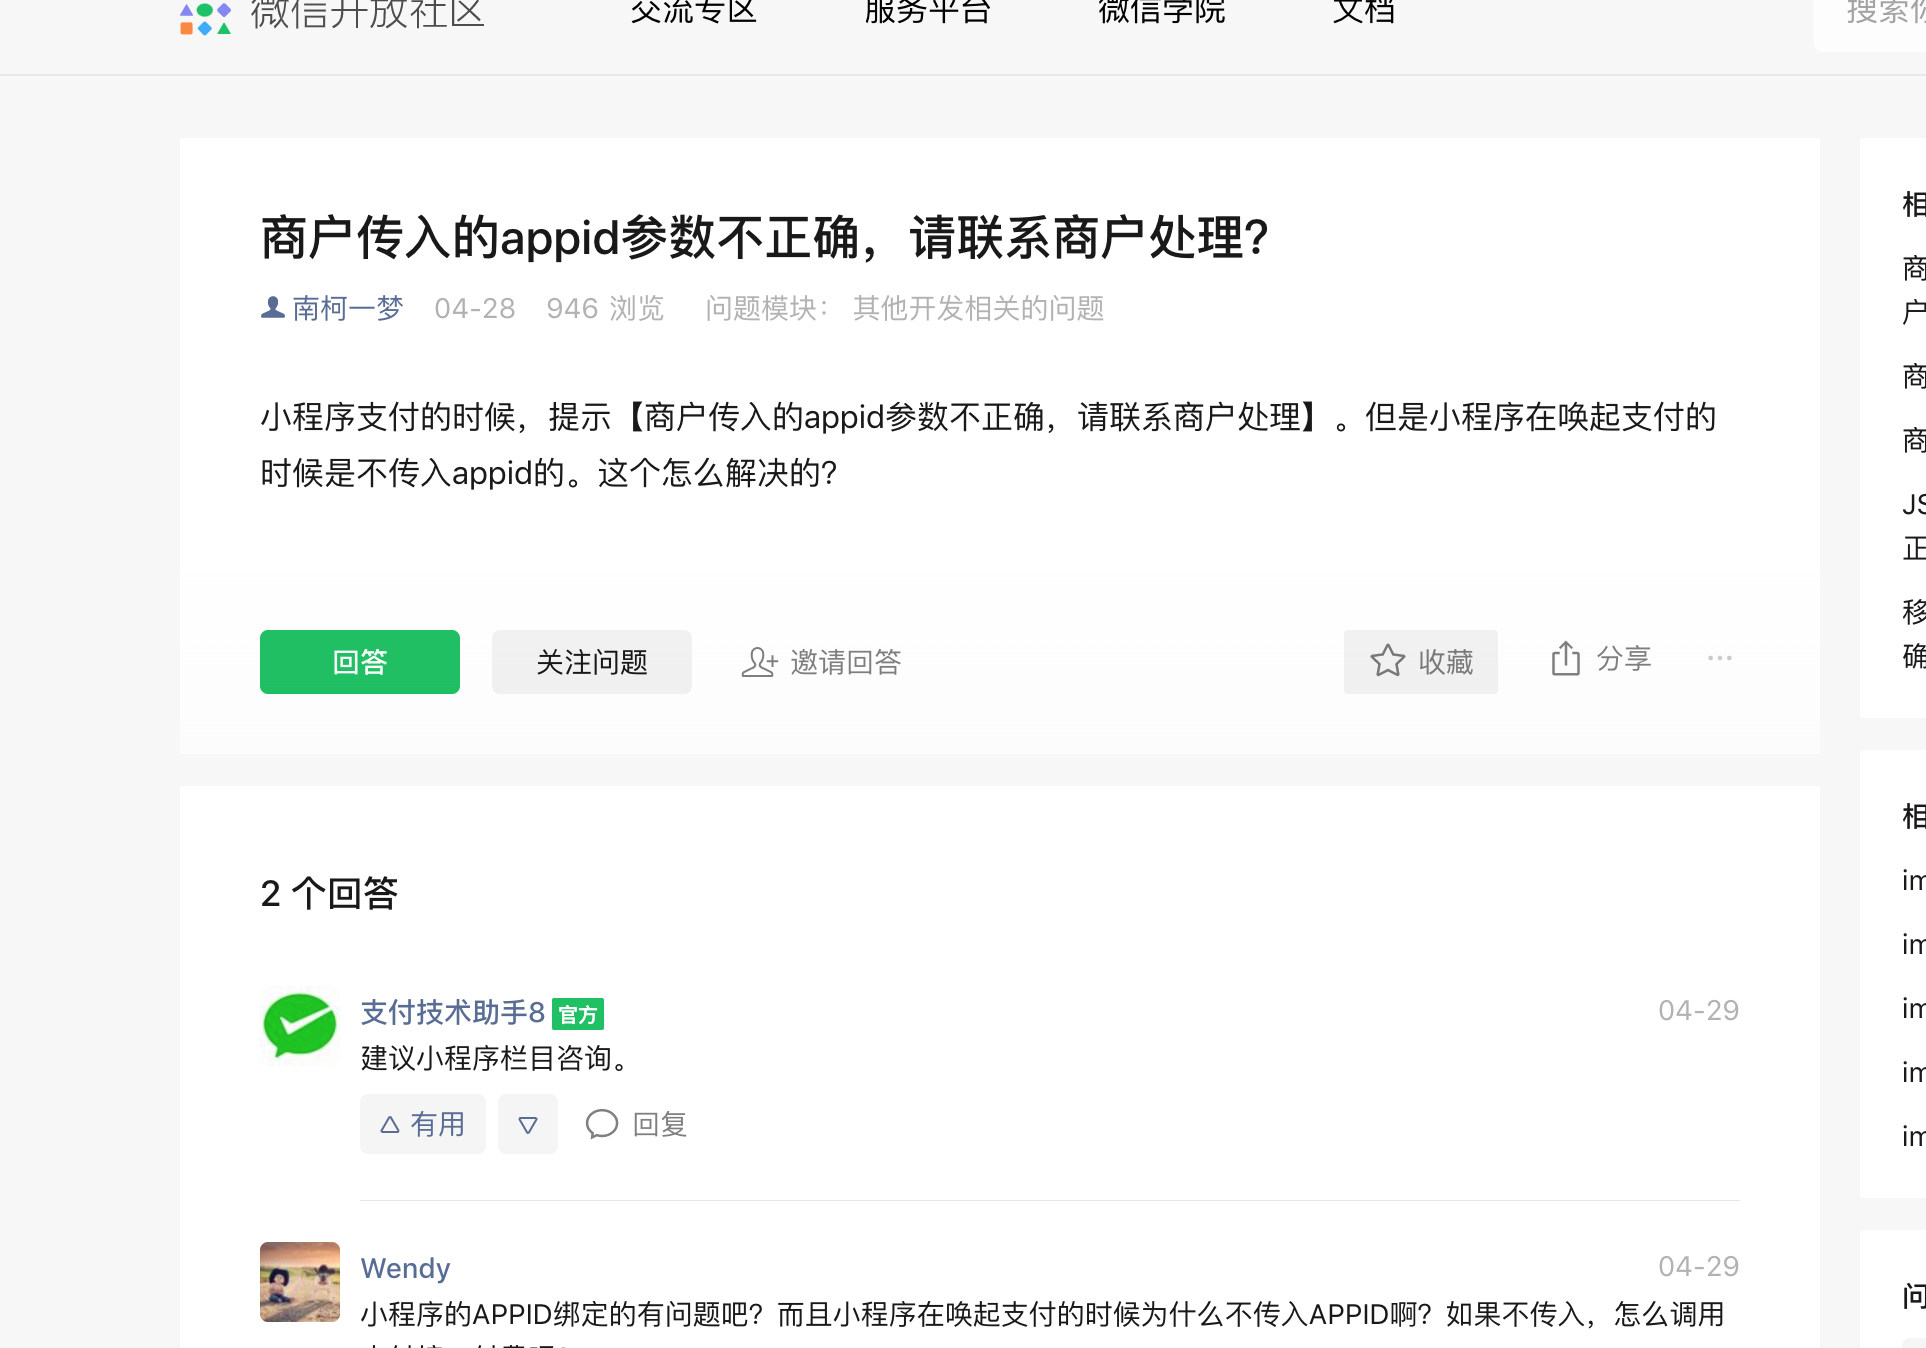
Task: Click the user icon beside 南柯一梦
Action: click(x=272, y=308)
